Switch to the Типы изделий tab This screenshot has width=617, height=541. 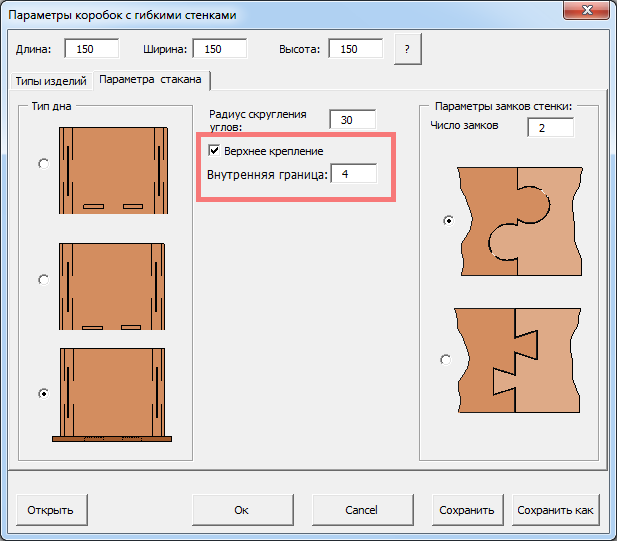tap(51, 81)
